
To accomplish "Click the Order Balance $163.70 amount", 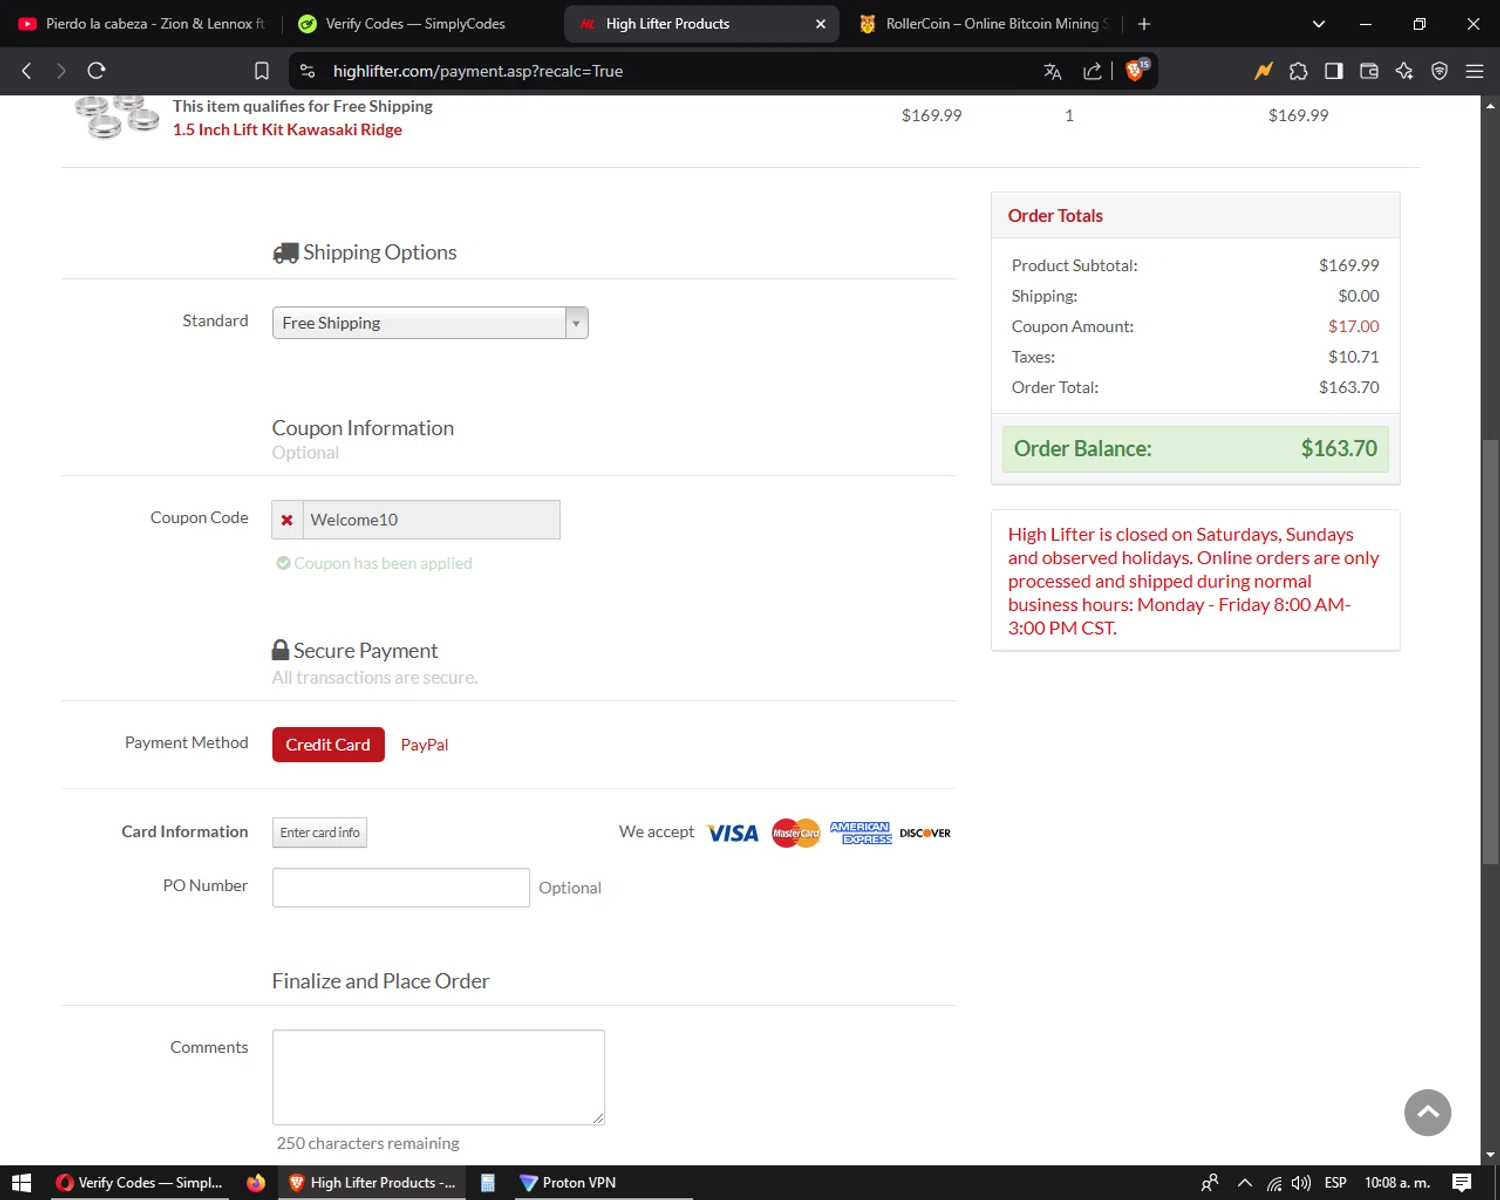I will (x=1339, y=449).
